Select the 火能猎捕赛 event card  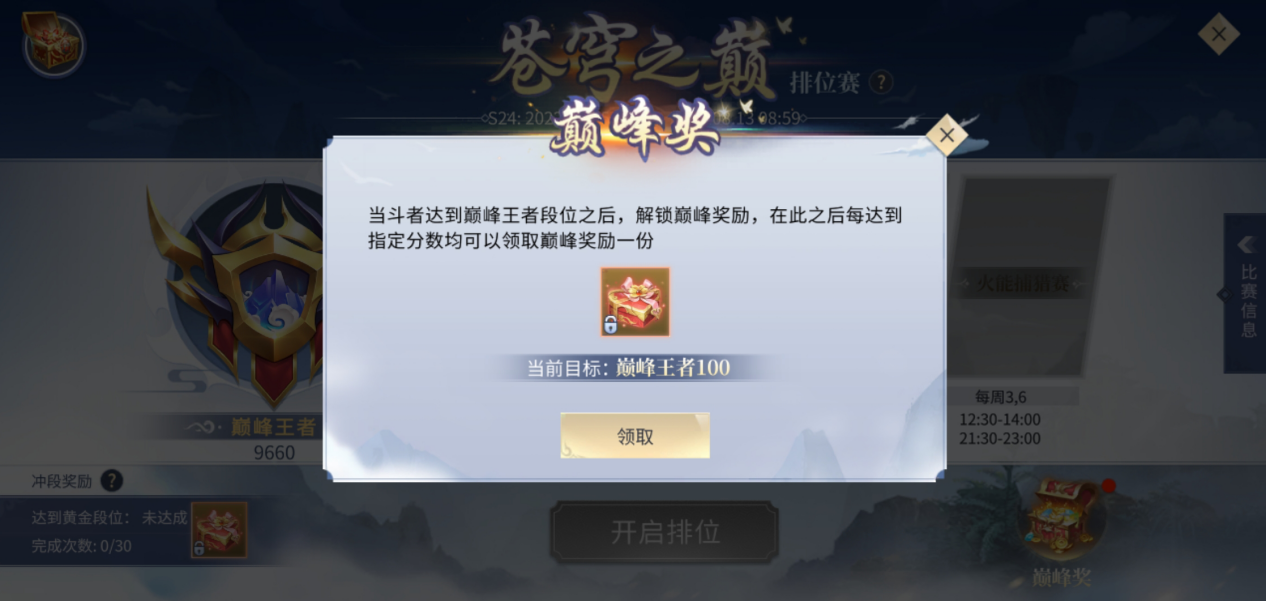pos(1023,282)
